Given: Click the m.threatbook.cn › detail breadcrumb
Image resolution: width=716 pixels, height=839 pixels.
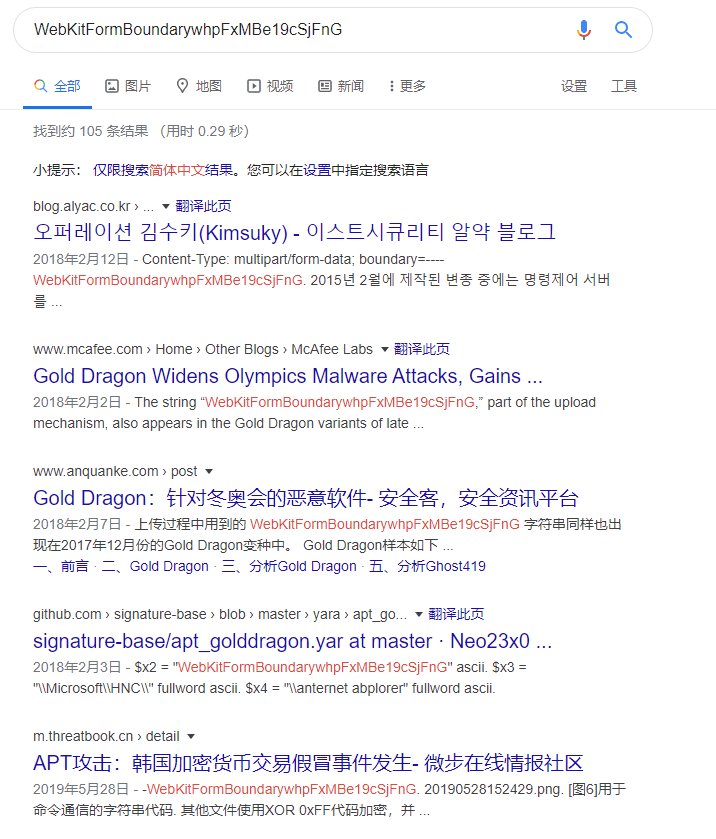Looking at the screenshot, I should 106,736.
